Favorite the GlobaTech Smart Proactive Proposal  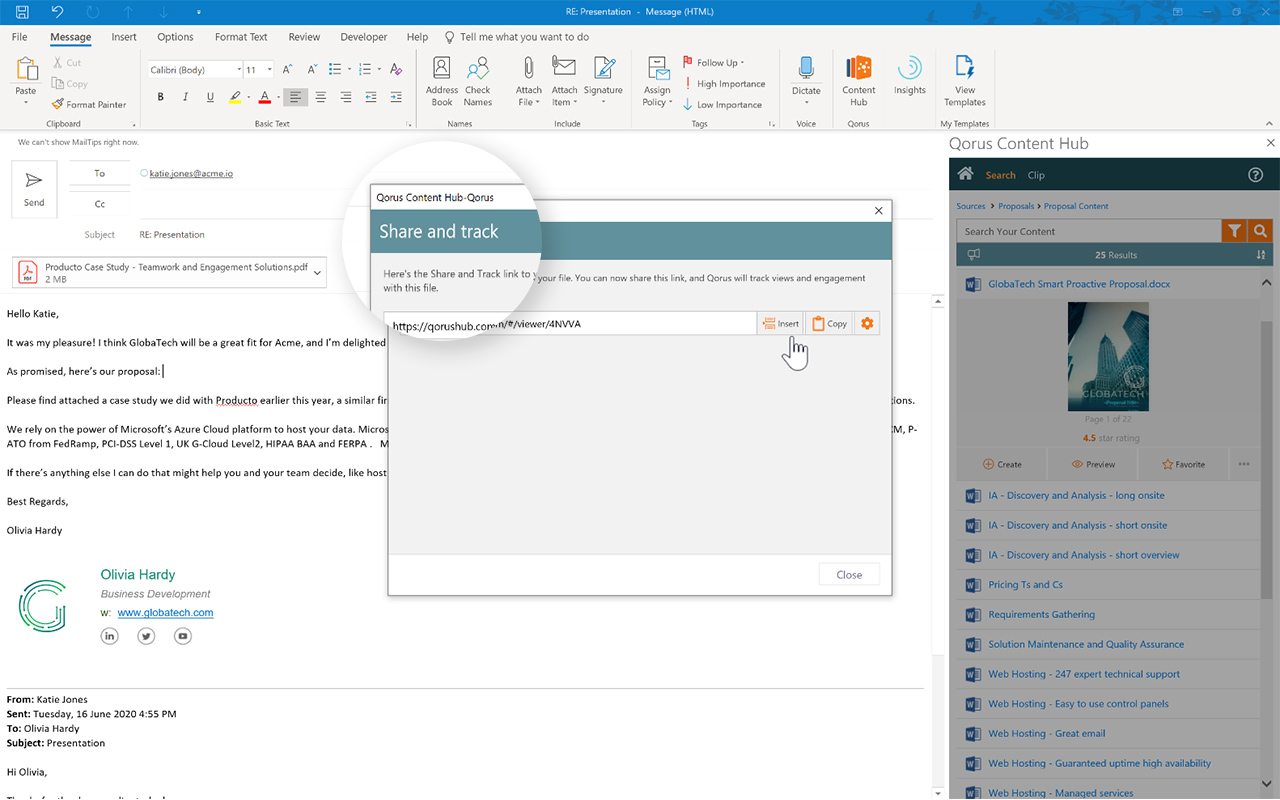point(1183,464)
